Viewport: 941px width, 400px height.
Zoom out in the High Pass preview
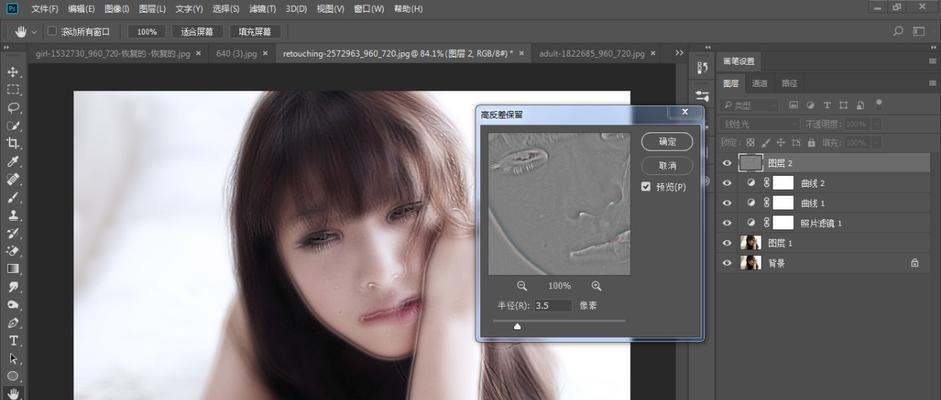[x=522, y=286]
